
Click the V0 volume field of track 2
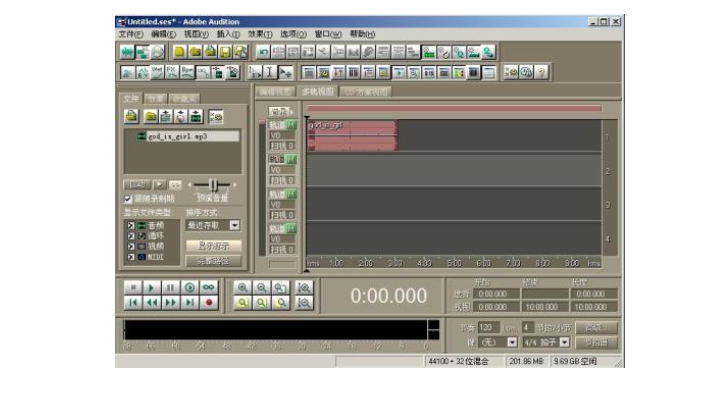click(x=282, y=170)
